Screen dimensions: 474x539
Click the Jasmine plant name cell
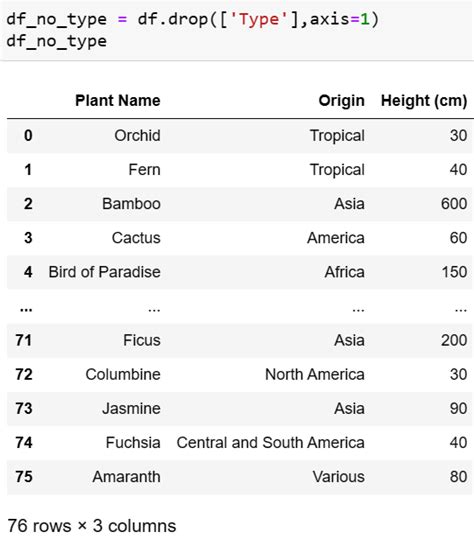tap(131, 408)
